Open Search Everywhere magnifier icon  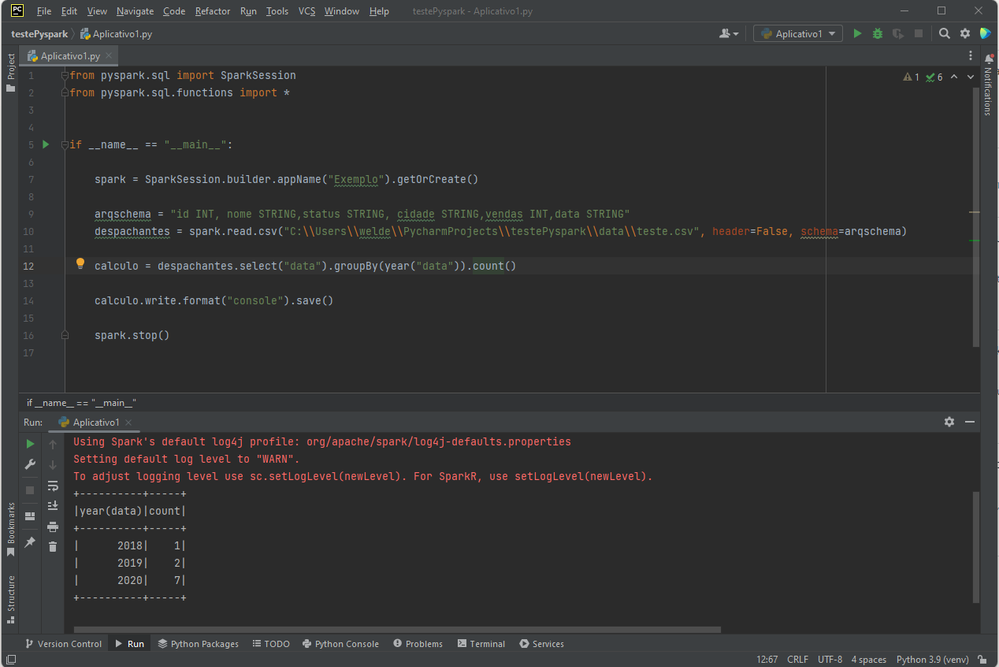point(944,34)
